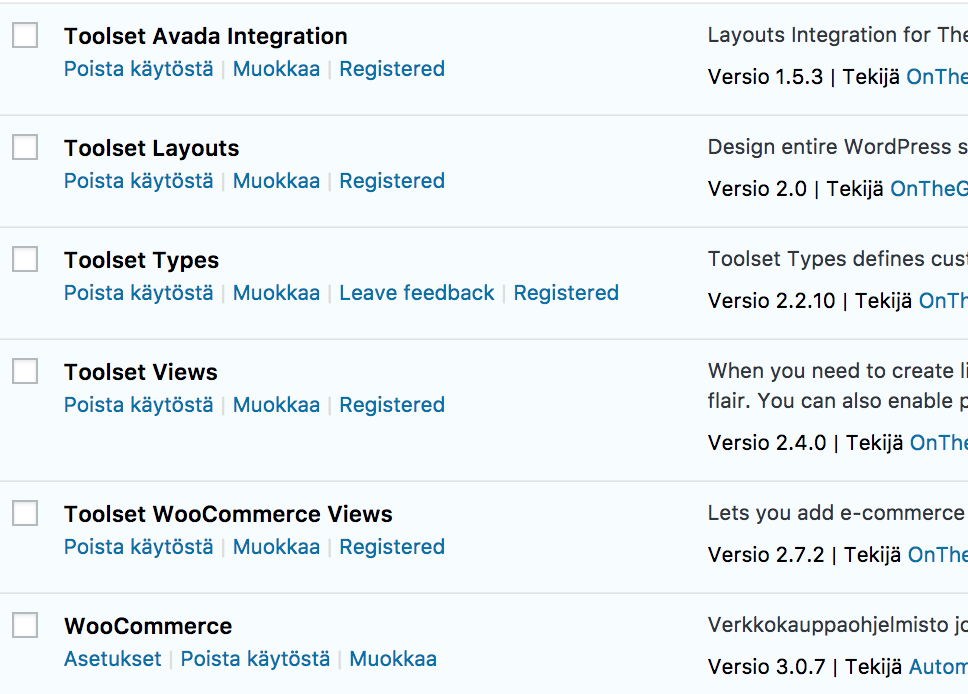Open Muokkaa for Toolset Layouts
This screenshot has width=968, height=694.
(x=276, y=181)
